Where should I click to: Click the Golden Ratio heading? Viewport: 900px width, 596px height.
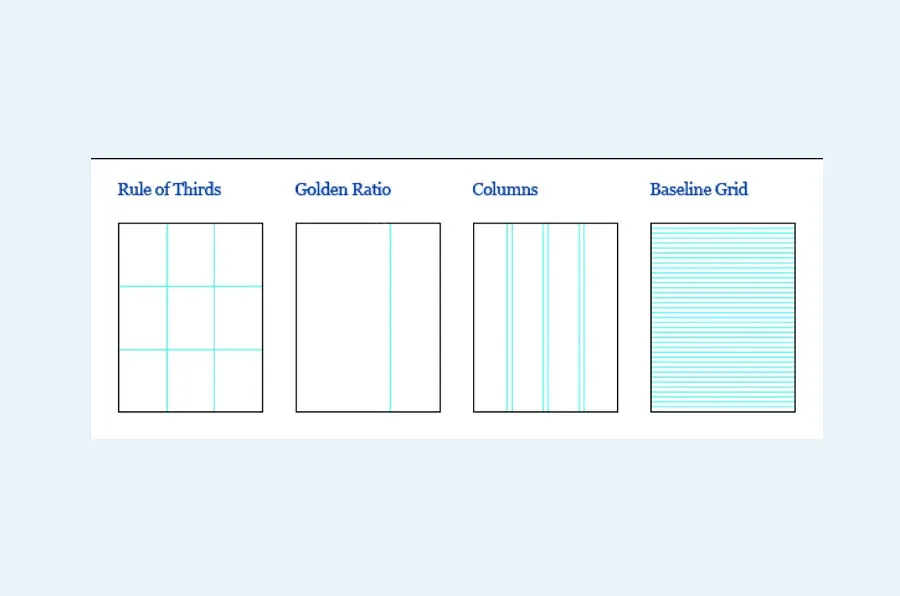tap(343, 189)
